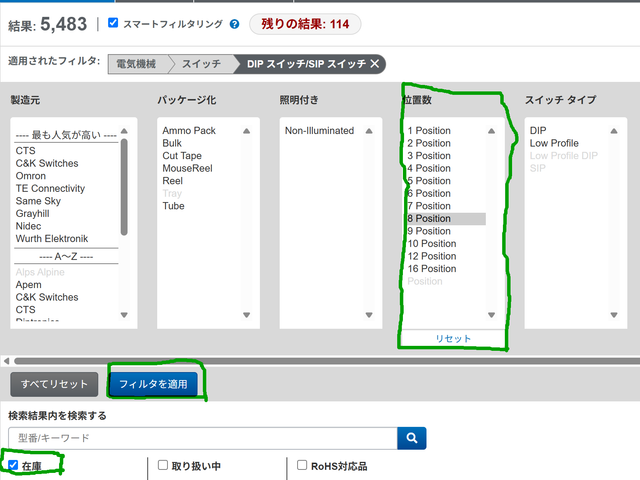Select 16 Position
Viewport: 640px width, 480px height.
coord(432,269)
